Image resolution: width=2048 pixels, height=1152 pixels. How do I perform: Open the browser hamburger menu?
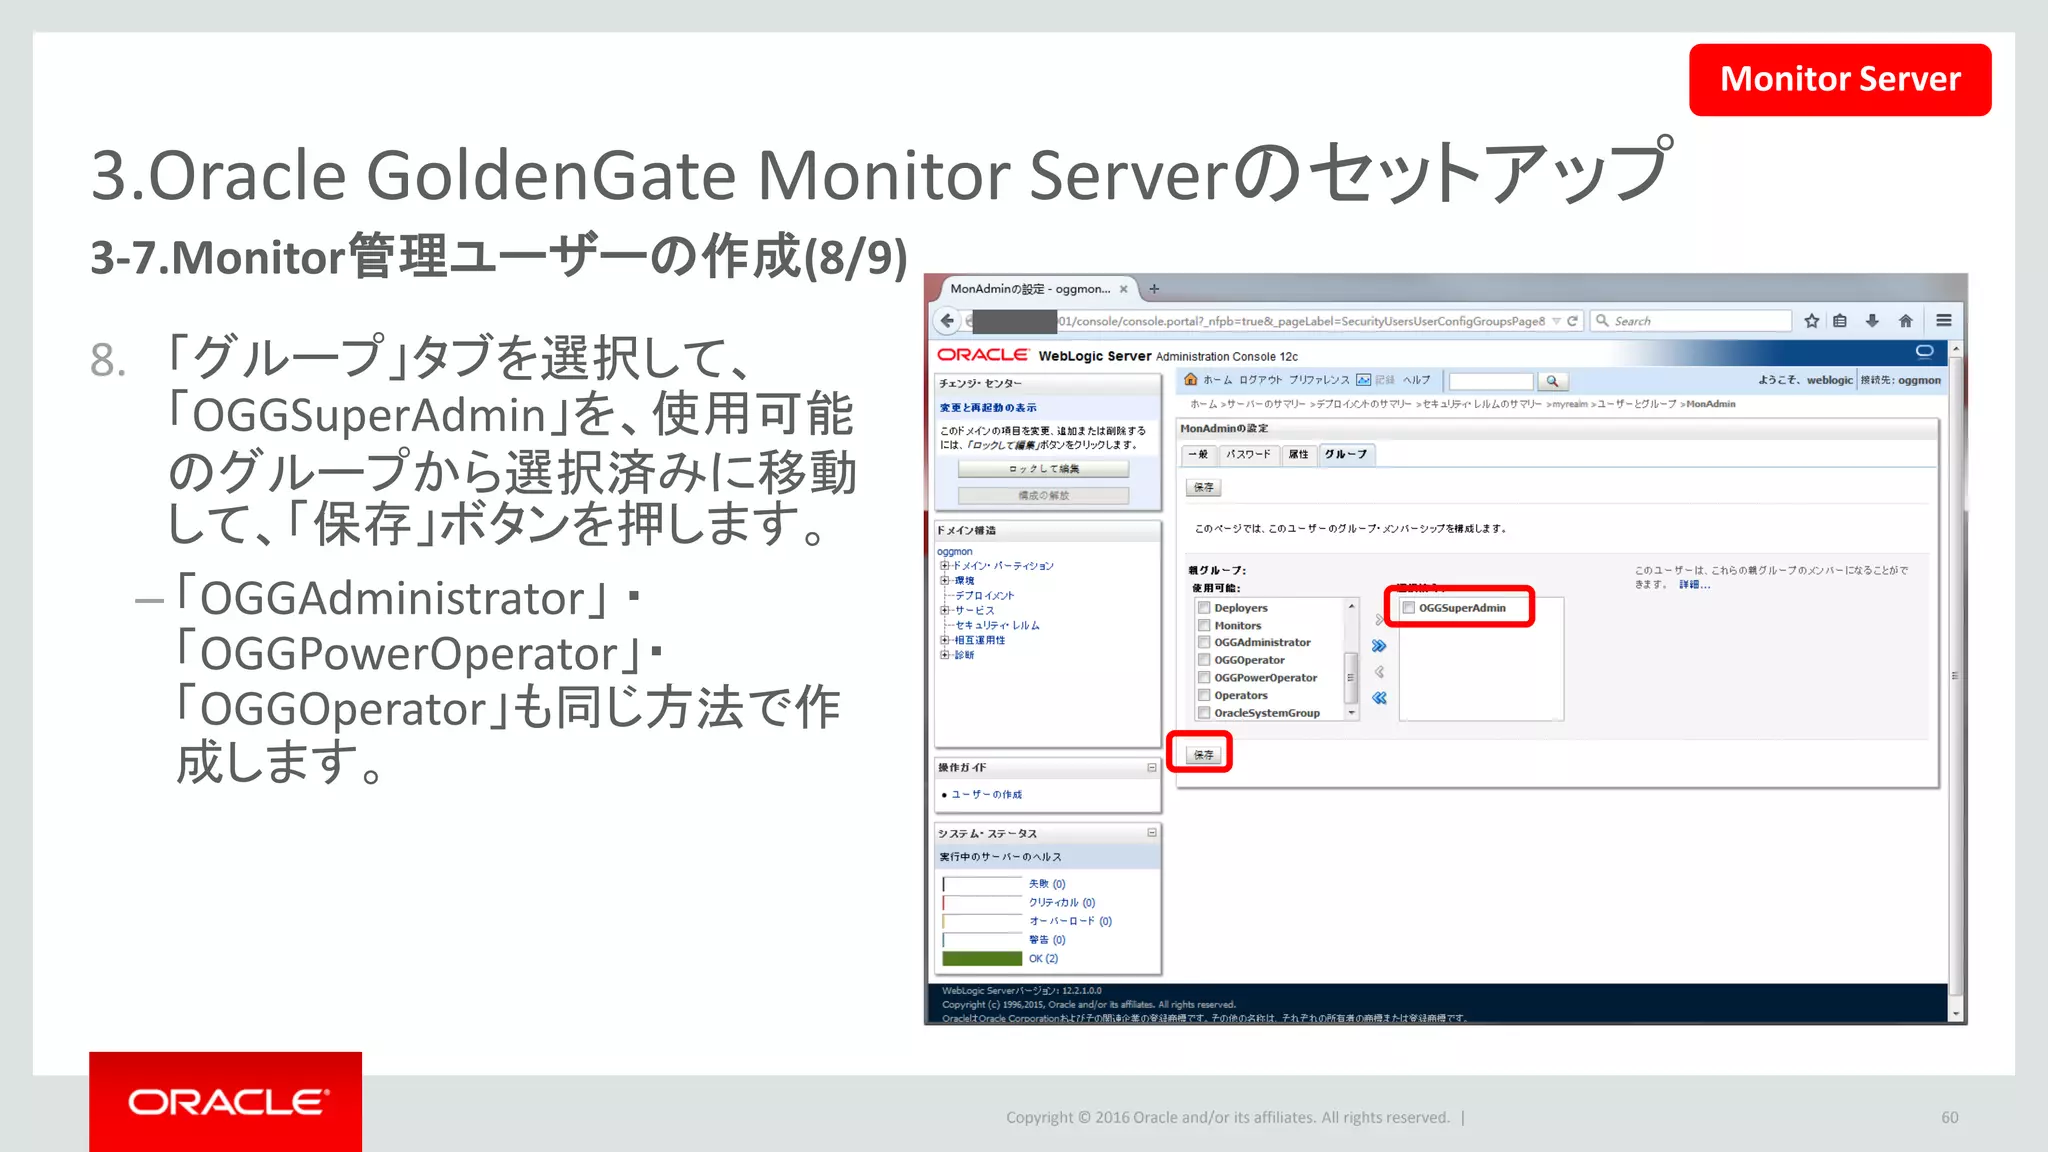coord(1943,321)
